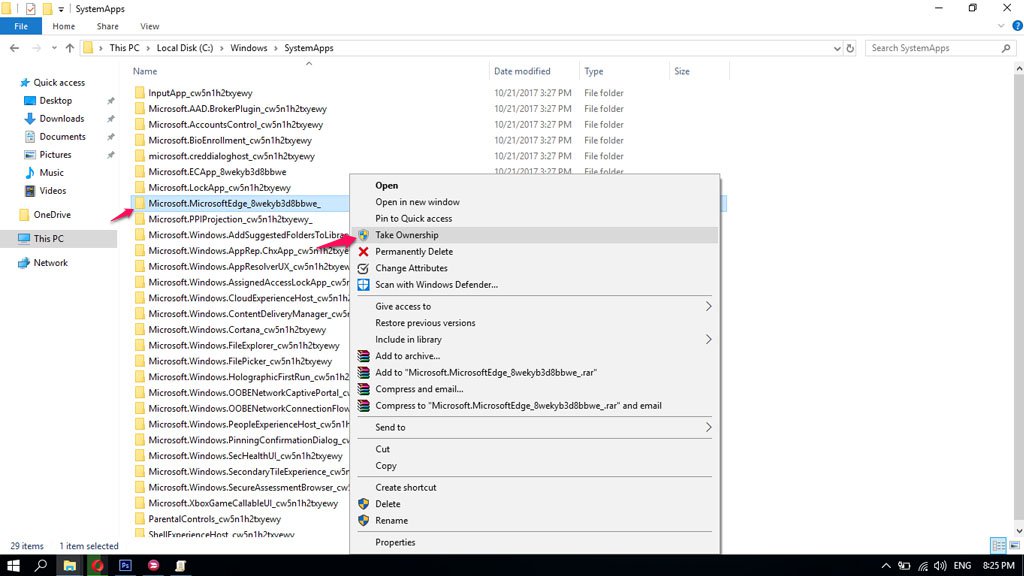Click the Windows Defender scan icon
The image size is (1024, 576).
pyautogui.click(x=364, y=285)
